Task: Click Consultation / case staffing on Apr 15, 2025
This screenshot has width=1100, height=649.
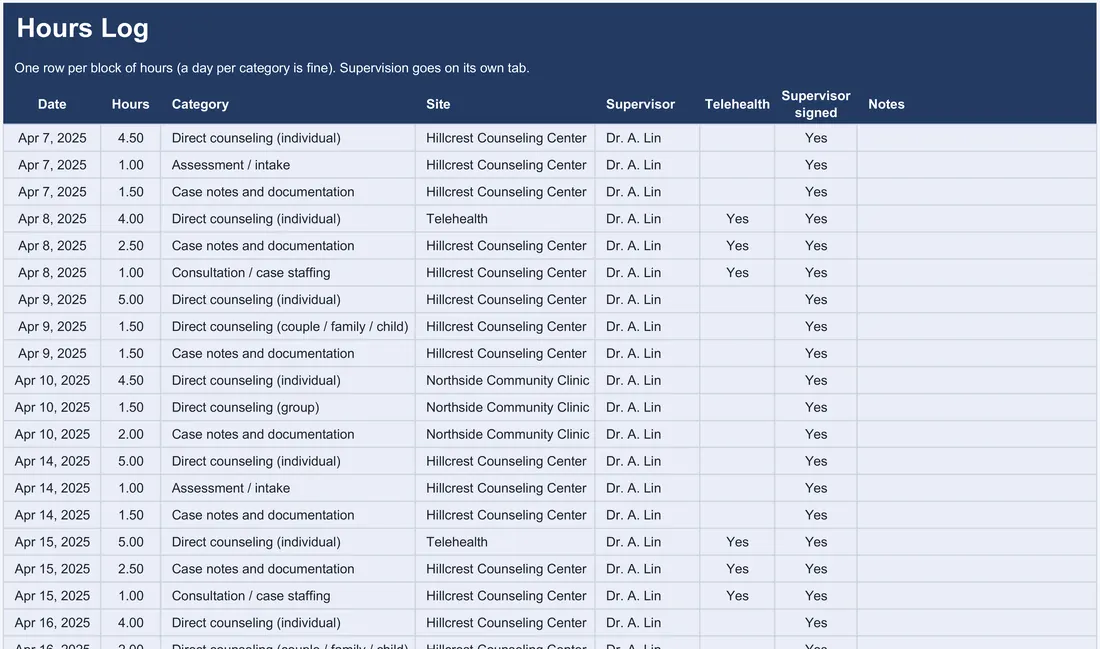Action: coord(288,596)
